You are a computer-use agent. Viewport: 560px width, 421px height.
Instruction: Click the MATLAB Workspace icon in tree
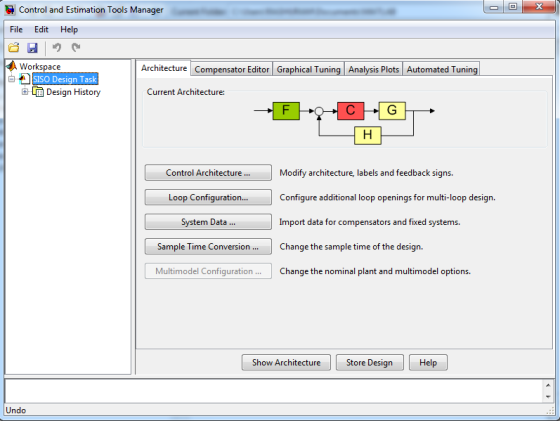(12, 66)
